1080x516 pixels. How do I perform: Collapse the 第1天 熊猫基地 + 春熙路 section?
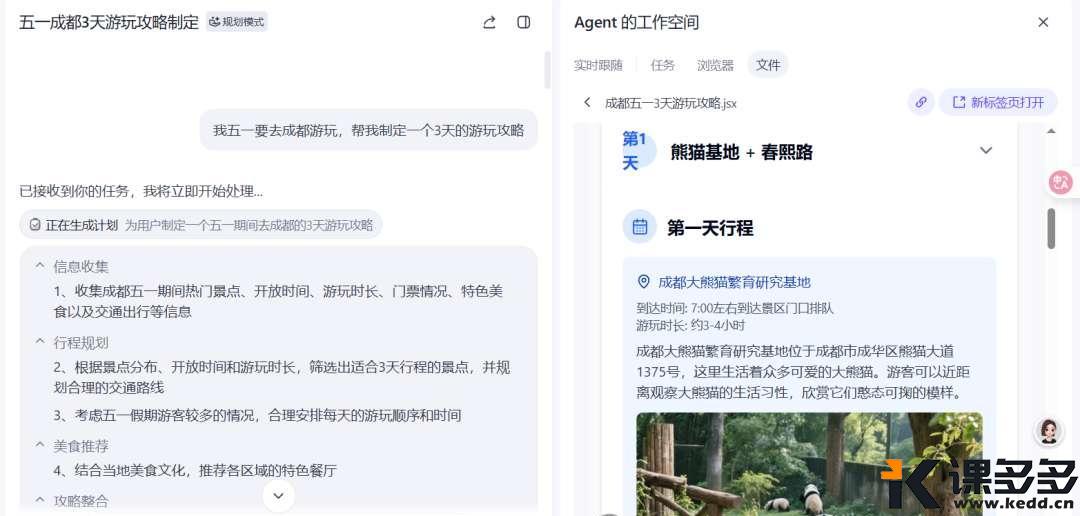tap(986, 150)
